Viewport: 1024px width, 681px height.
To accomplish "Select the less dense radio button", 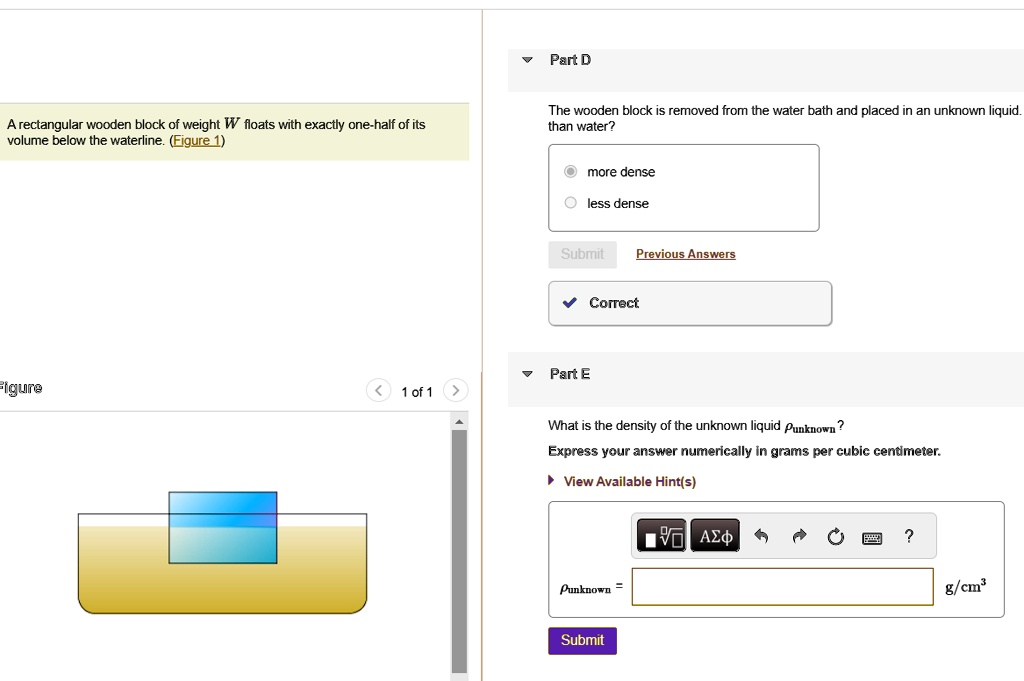I will point(570,202).
